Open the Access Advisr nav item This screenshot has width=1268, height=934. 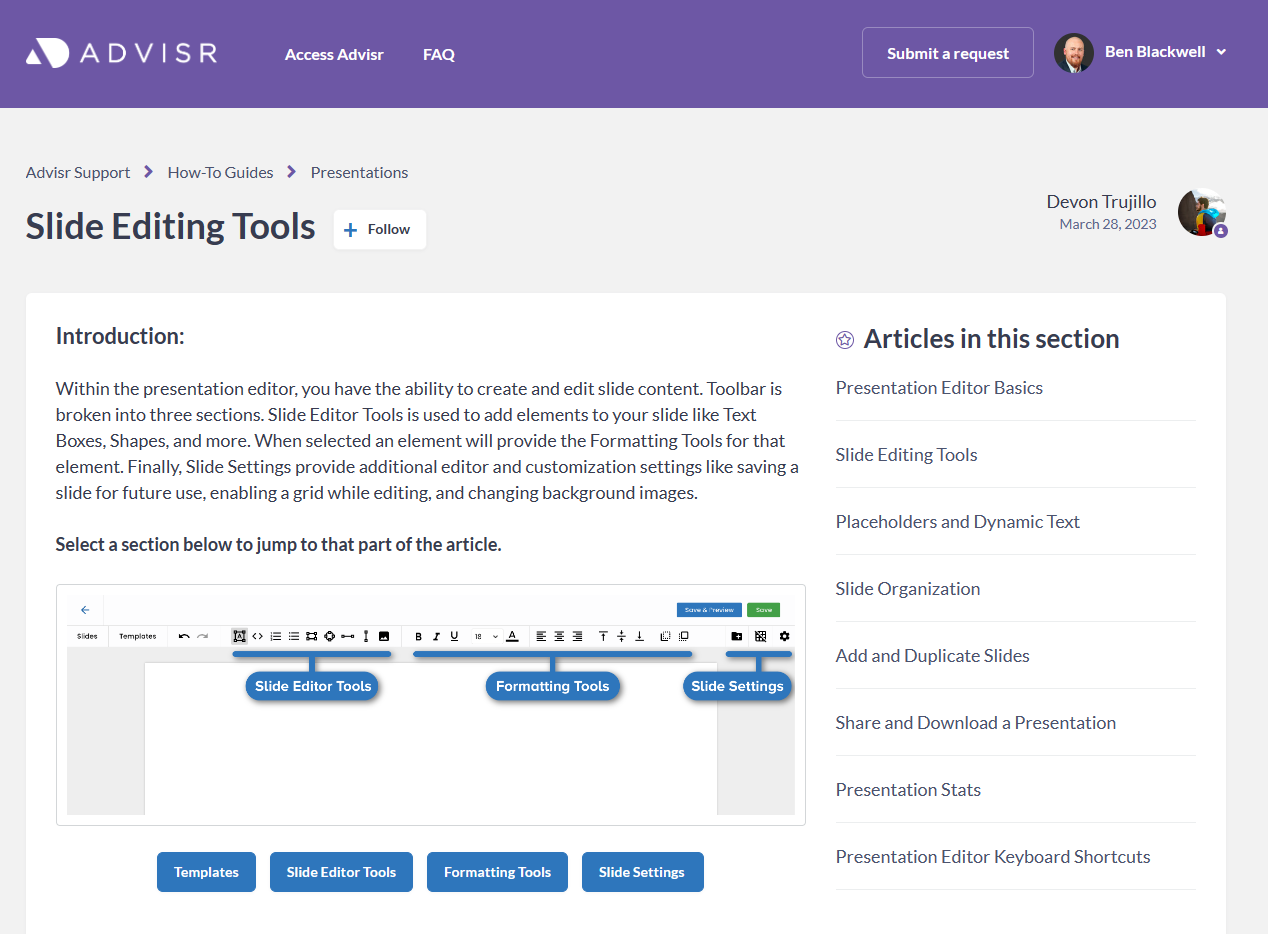click(334, 54)
